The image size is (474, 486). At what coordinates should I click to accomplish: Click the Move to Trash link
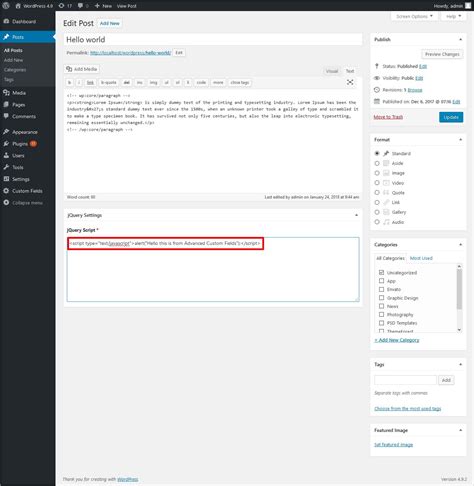[x=388, y=117]
